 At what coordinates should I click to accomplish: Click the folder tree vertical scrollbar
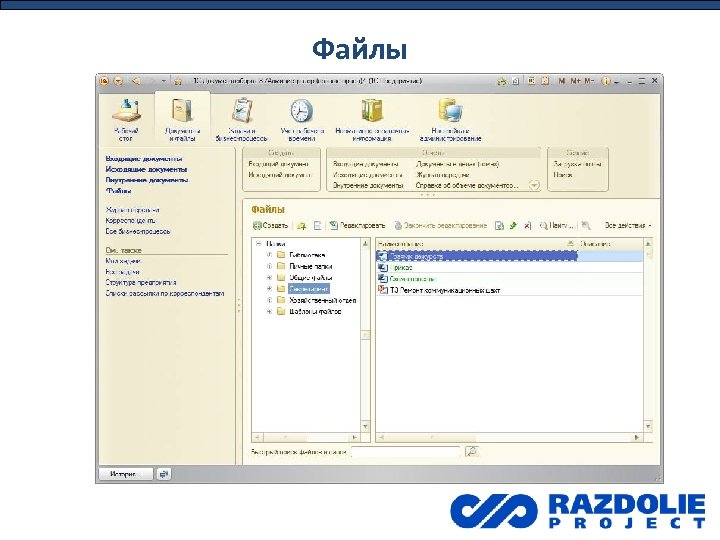366,335
